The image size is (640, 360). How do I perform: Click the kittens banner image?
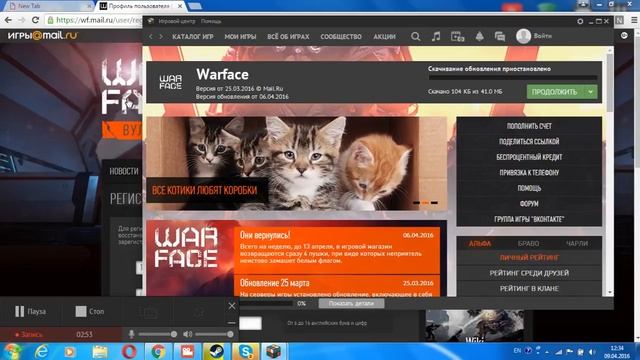click(x=297, y=164)
